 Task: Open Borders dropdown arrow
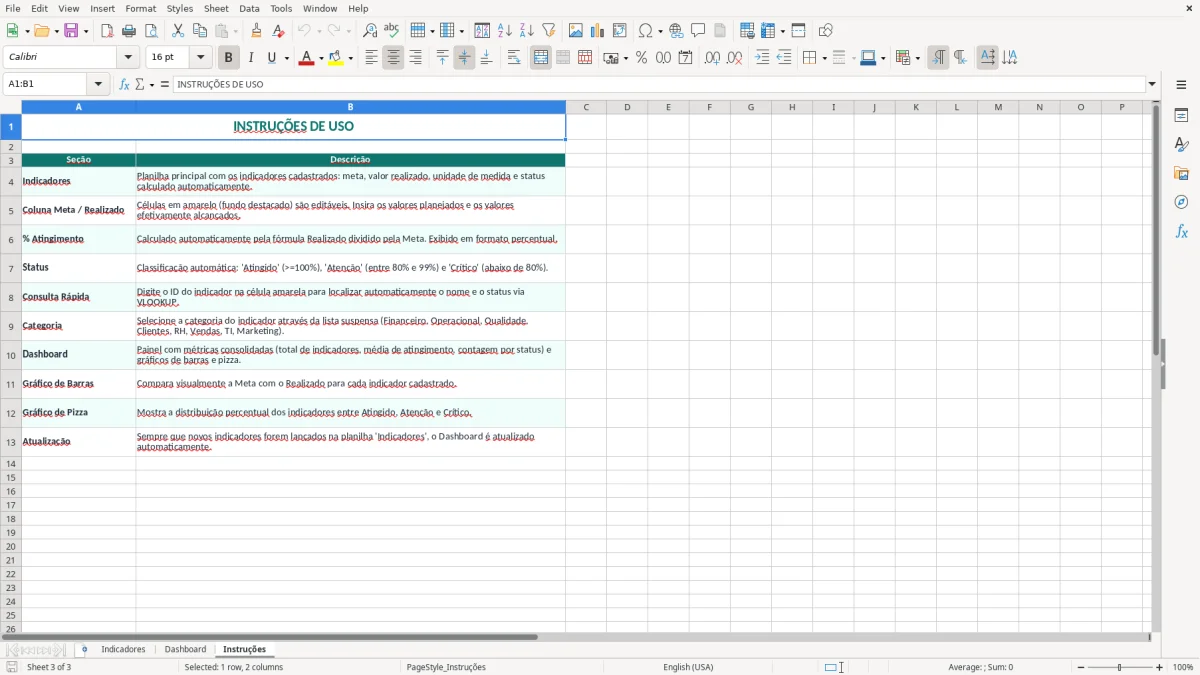tap(824, 58)
